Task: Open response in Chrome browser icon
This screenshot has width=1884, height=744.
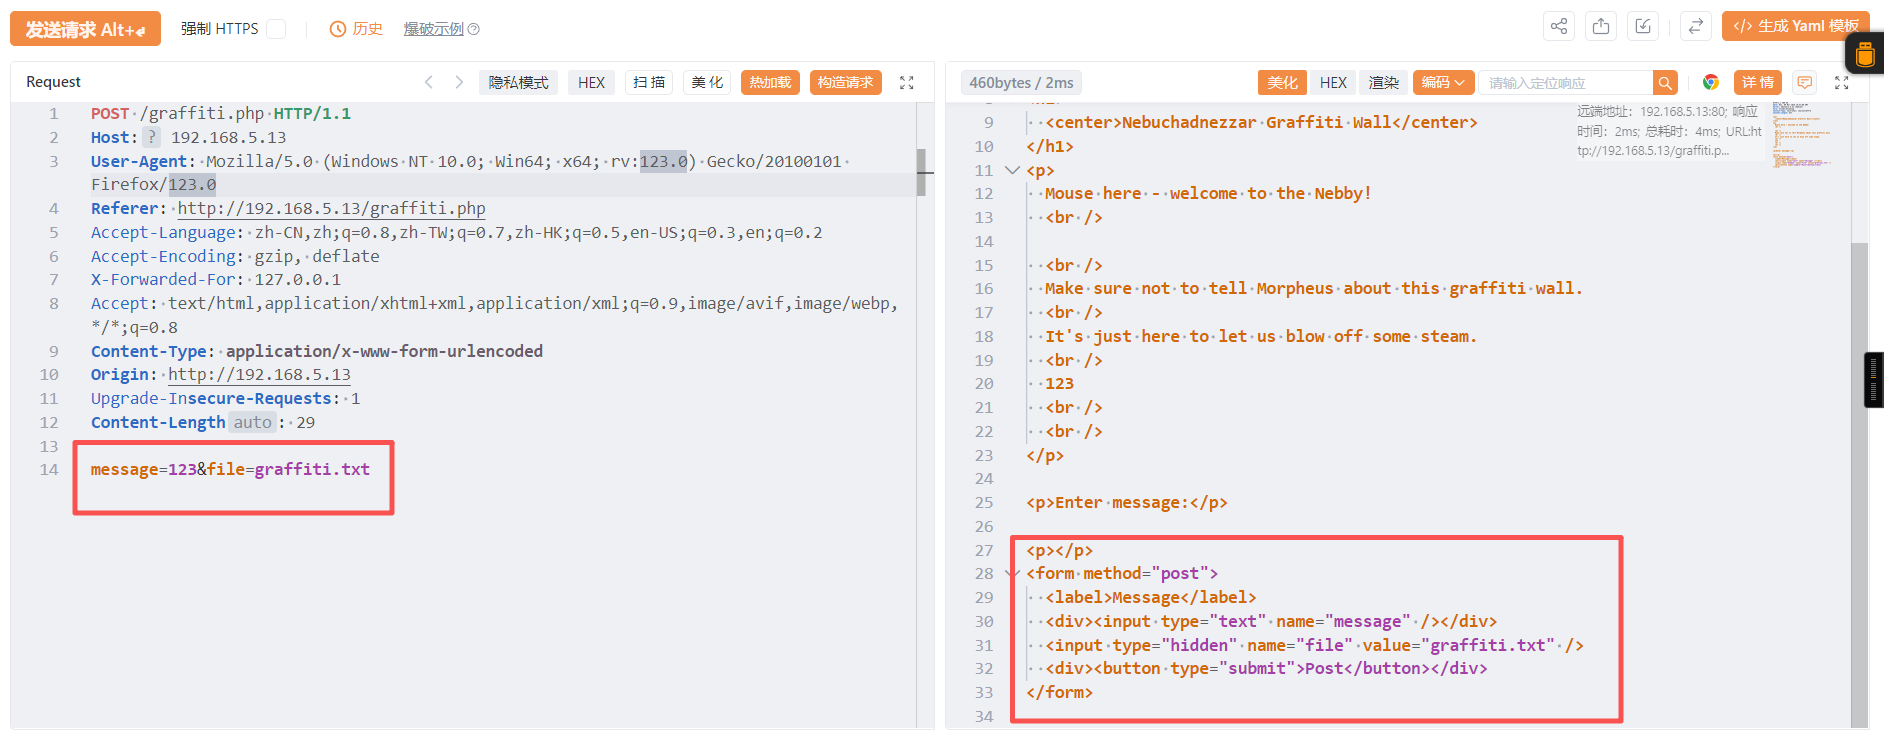Action: point(1711,83)
